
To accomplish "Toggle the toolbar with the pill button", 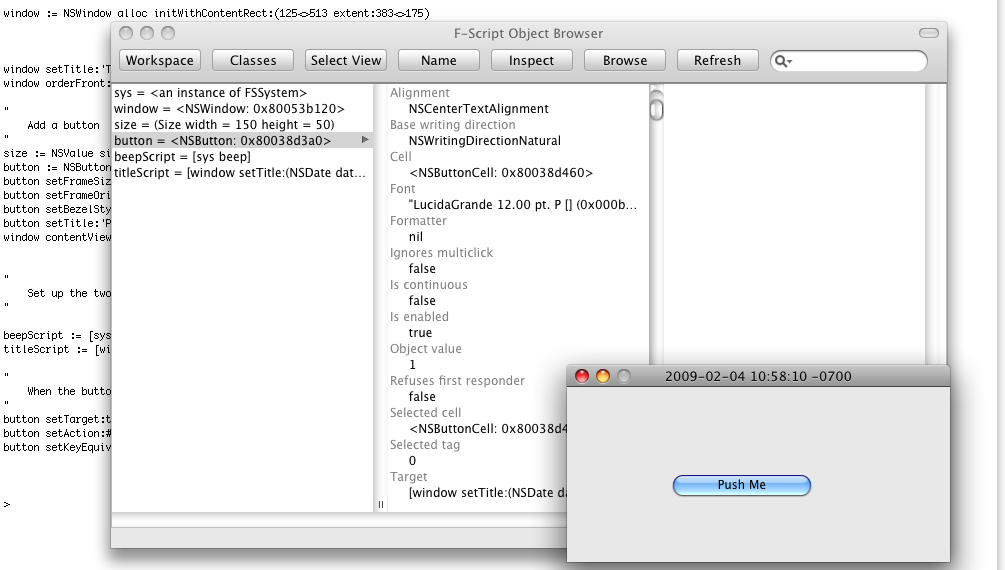I will [x=929, y=33].
